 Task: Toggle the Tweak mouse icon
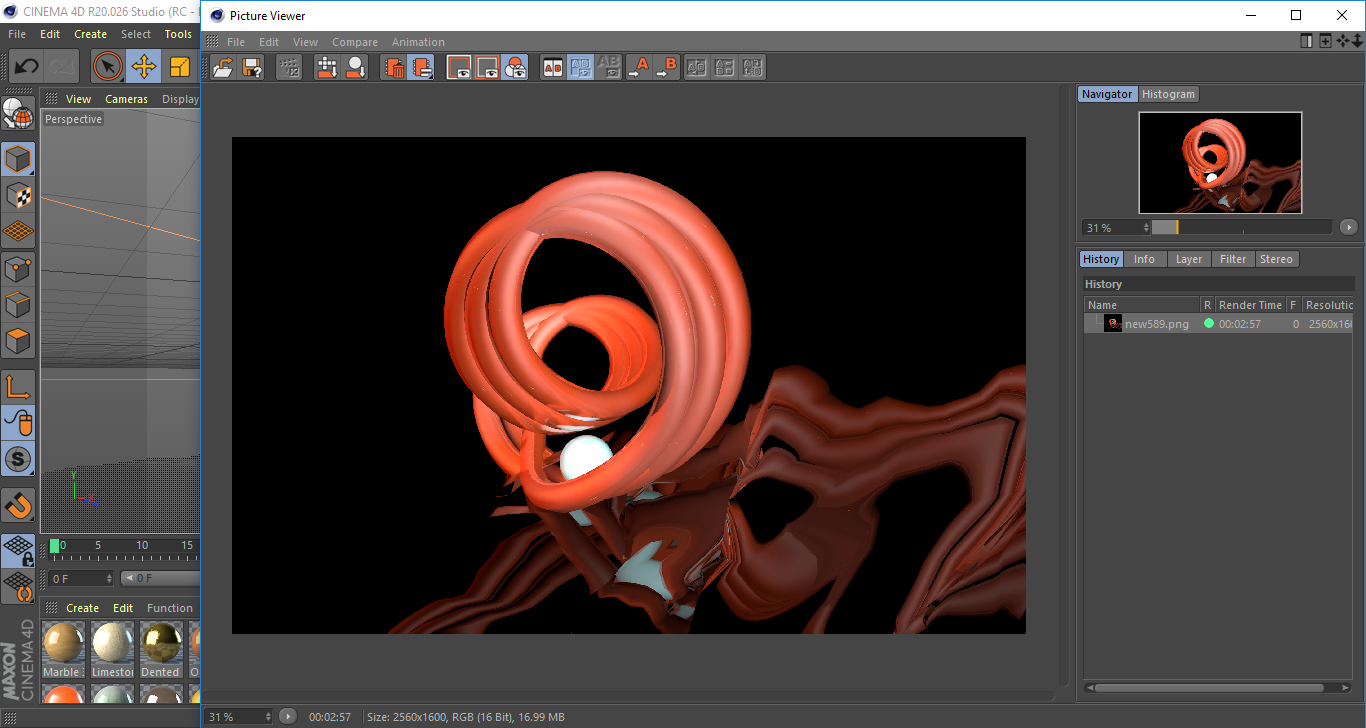tap(18, 423)
